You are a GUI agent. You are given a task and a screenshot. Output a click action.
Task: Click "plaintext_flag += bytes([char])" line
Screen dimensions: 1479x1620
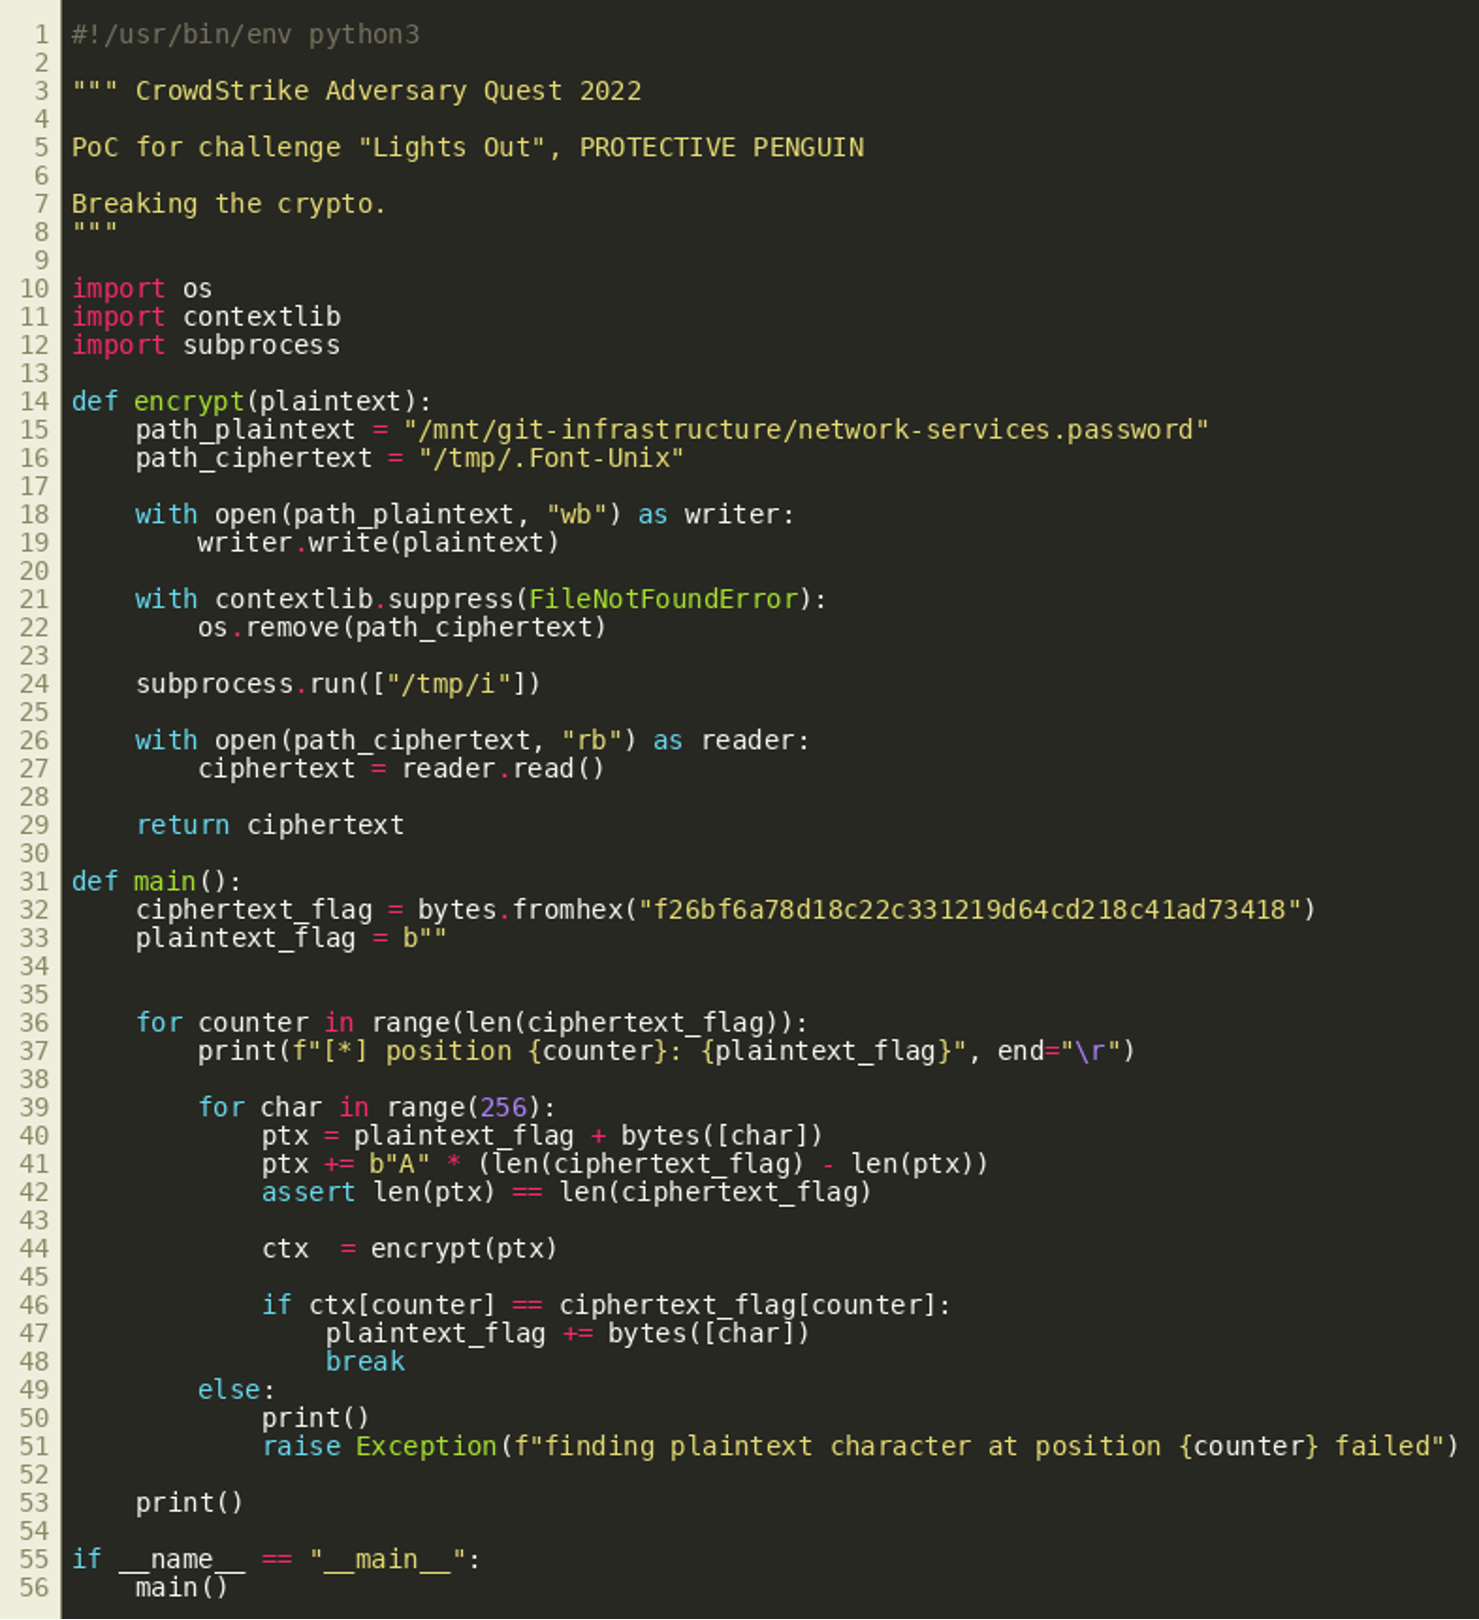pyautogui.click(x=567, y=1334)
